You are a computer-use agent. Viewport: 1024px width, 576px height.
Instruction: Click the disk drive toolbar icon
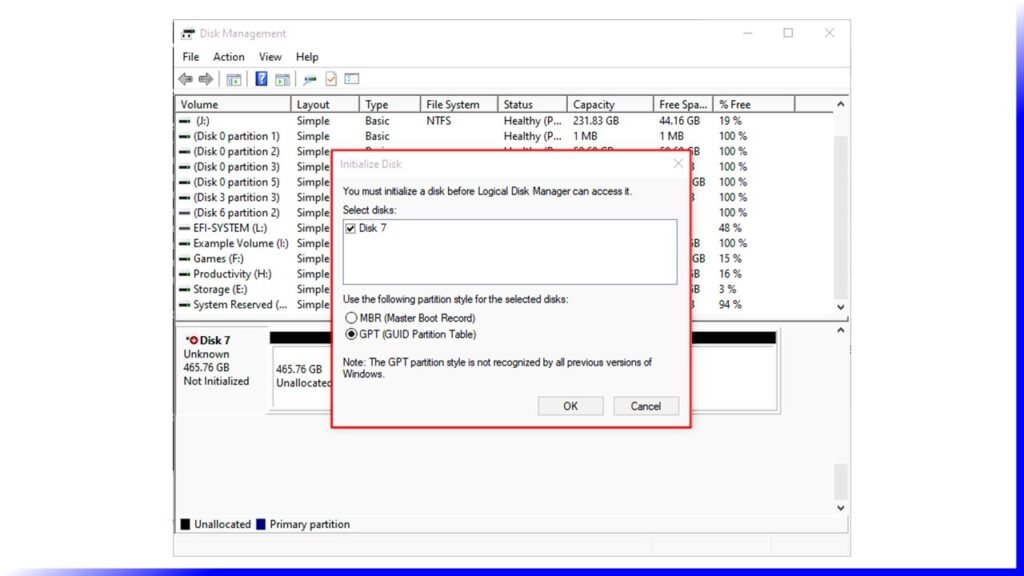(x=310, y=79)
